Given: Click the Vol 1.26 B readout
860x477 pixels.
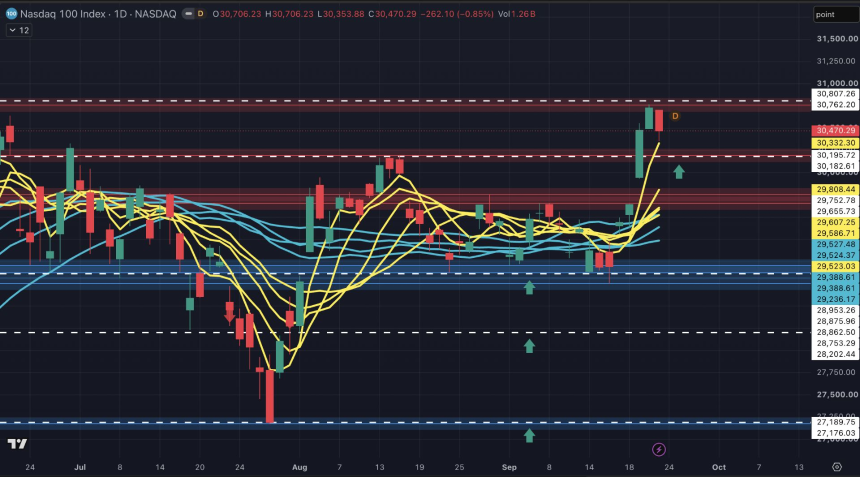Looking at the screenshot, I should point(517,14).
